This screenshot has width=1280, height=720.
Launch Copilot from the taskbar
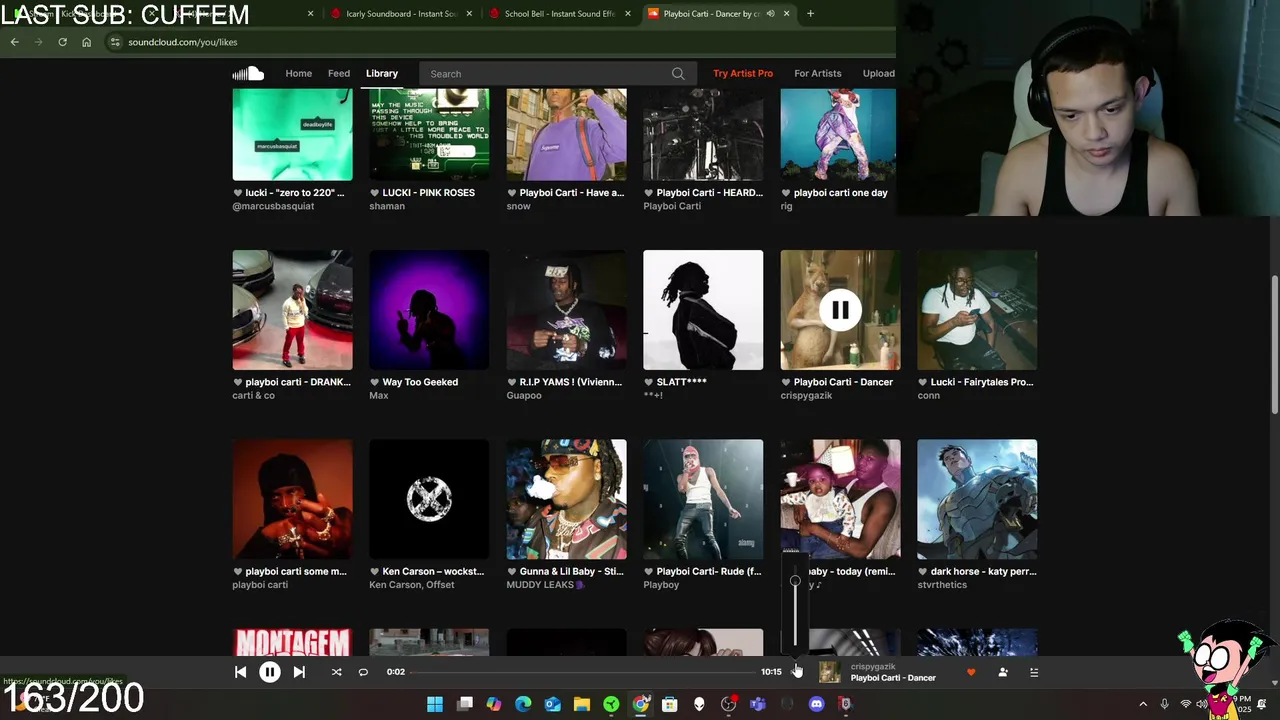(x=494, y=704)
